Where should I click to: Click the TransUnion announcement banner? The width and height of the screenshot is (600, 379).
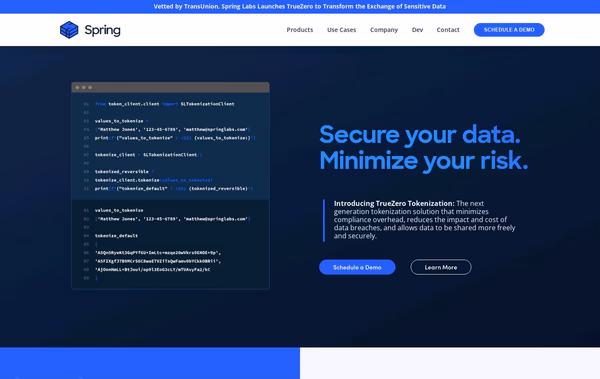[300, 7]
